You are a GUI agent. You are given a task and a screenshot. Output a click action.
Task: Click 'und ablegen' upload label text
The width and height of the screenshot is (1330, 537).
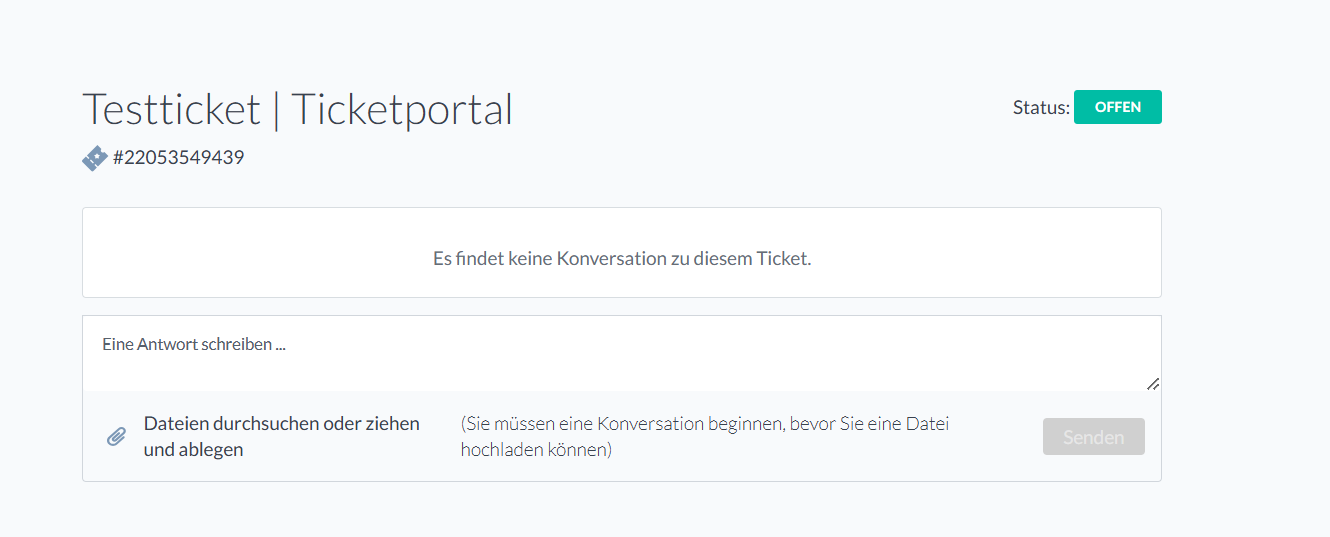(193, 450)
